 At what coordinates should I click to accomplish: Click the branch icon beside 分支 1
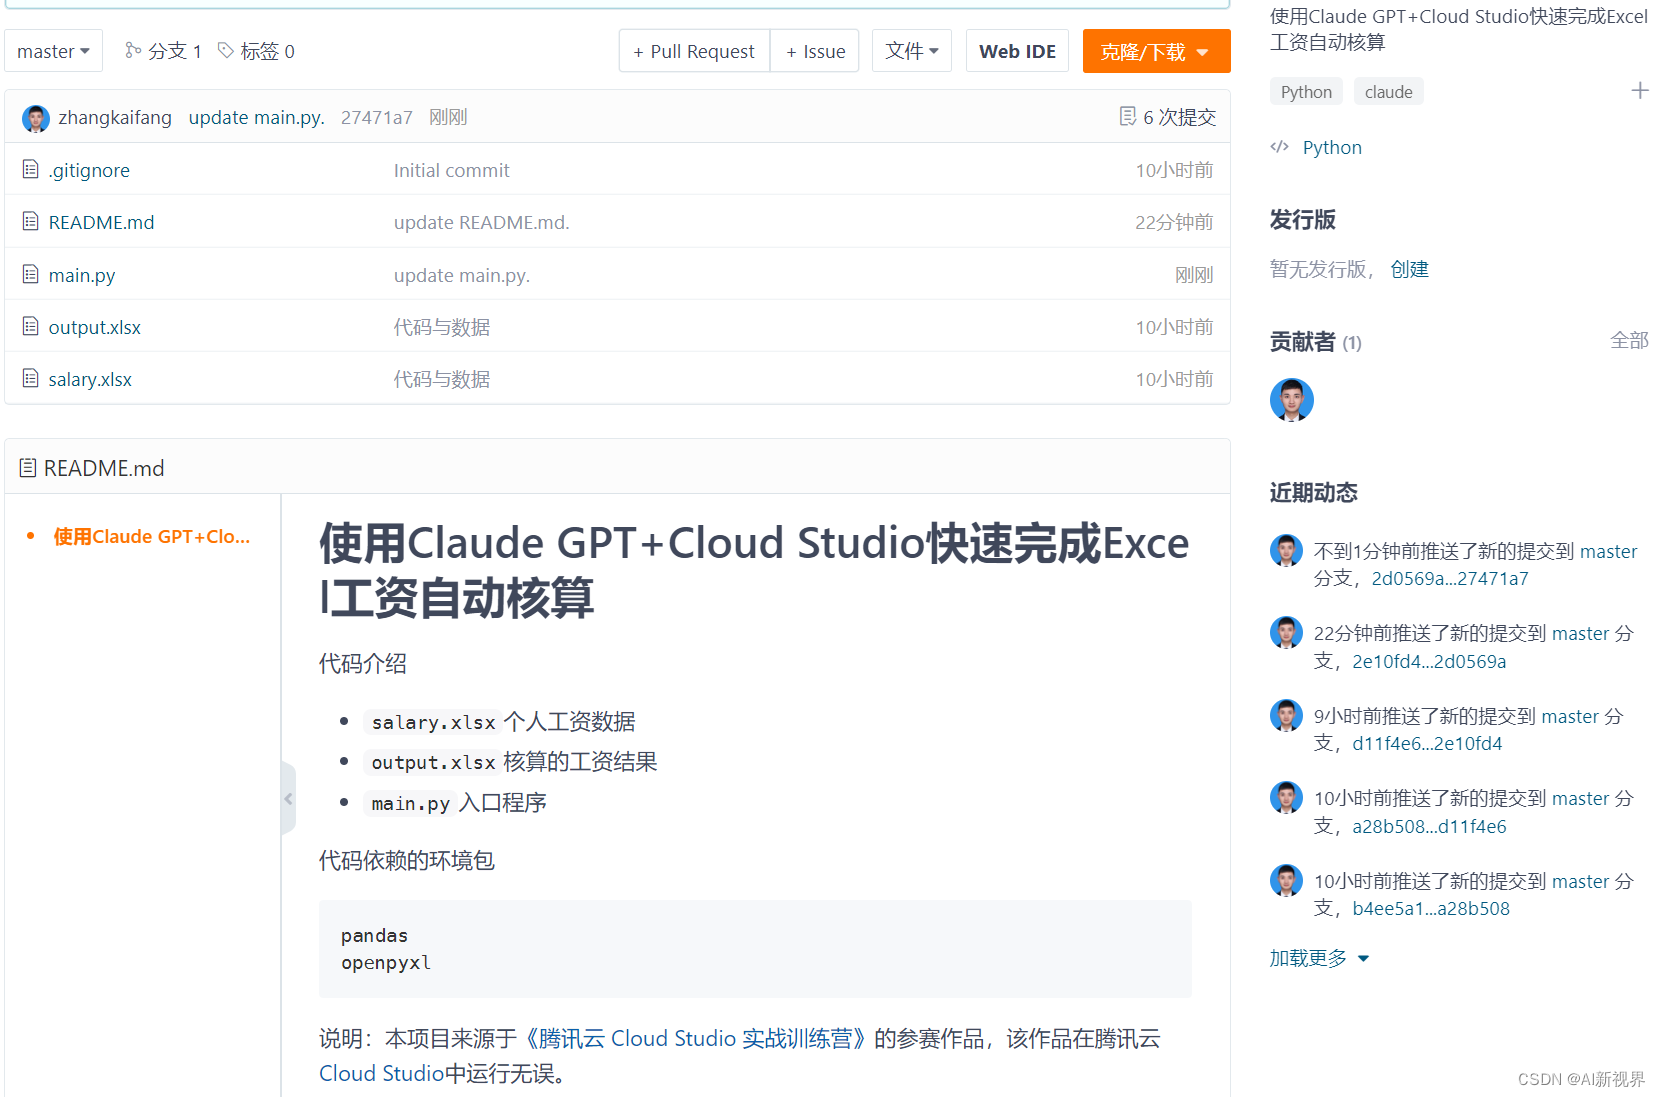(132, 50)
